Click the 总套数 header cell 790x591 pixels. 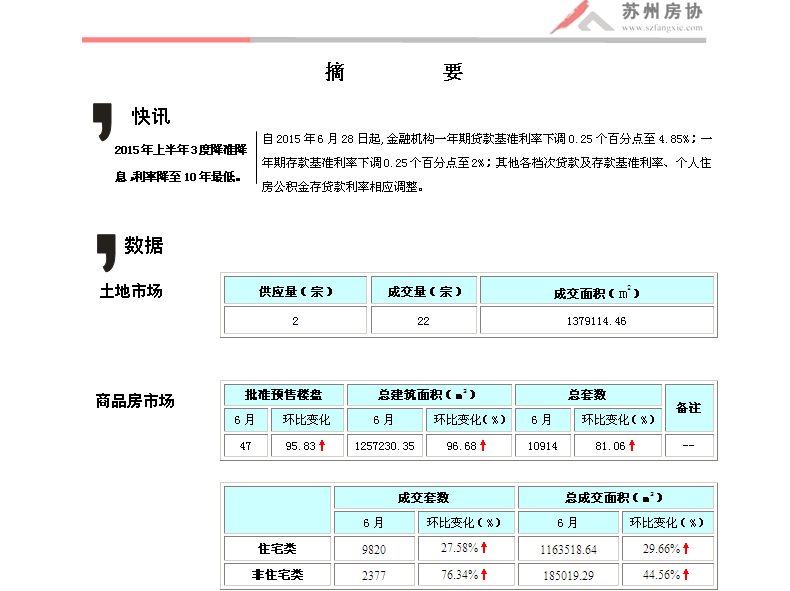click(588, 395)
